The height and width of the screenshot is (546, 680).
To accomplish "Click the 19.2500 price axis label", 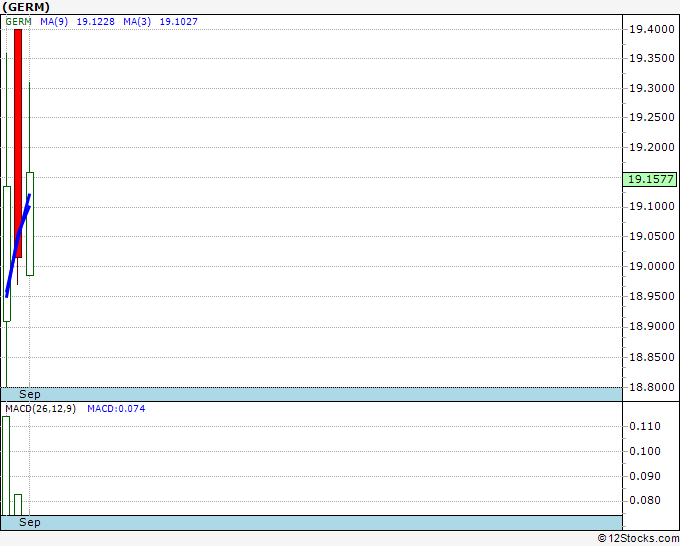I will coord(652,118).
